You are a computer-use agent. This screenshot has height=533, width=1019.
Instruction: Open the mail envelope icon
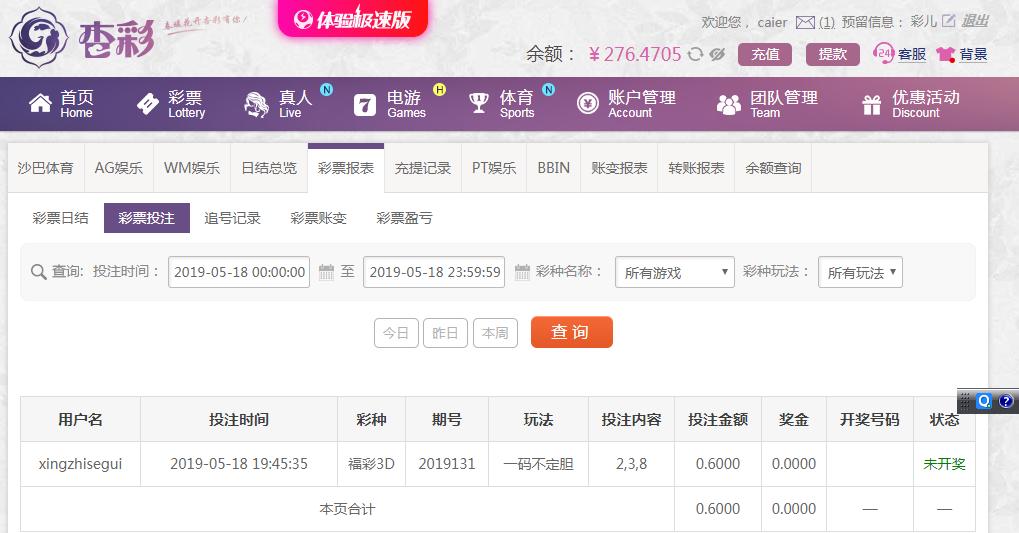pos(805,22)
